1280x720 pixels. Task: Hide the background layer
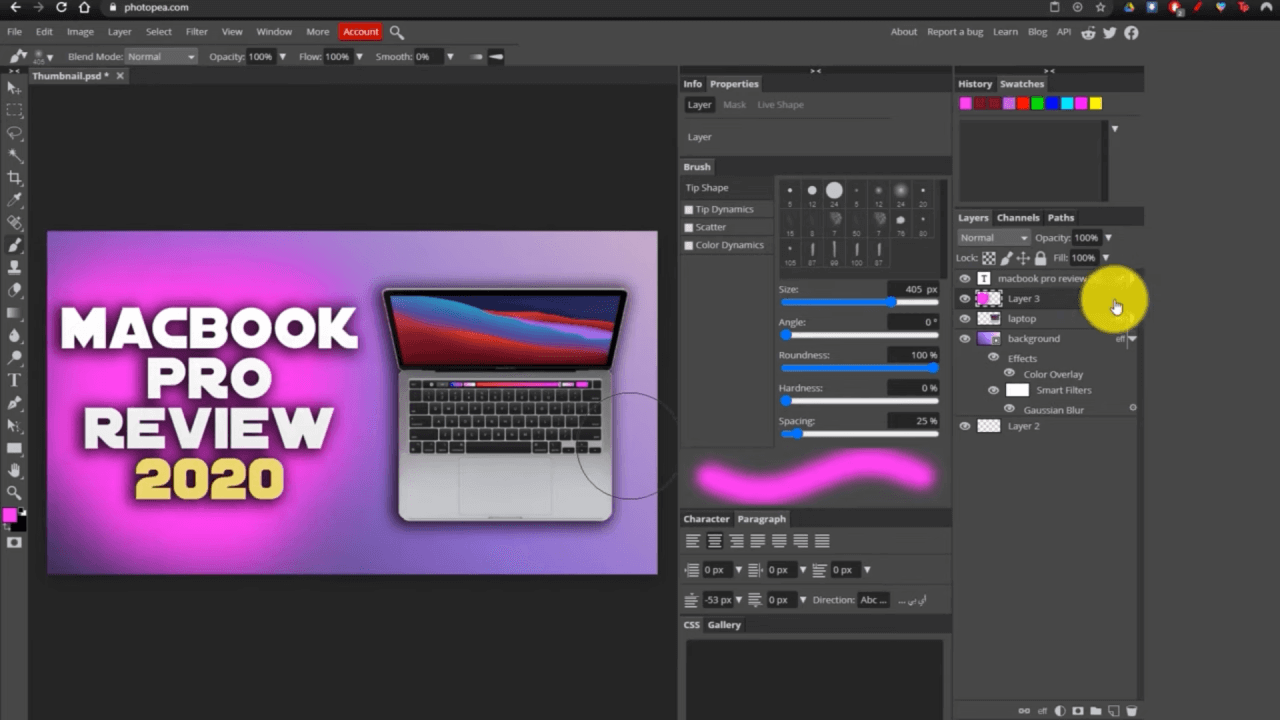coord(965,339)
